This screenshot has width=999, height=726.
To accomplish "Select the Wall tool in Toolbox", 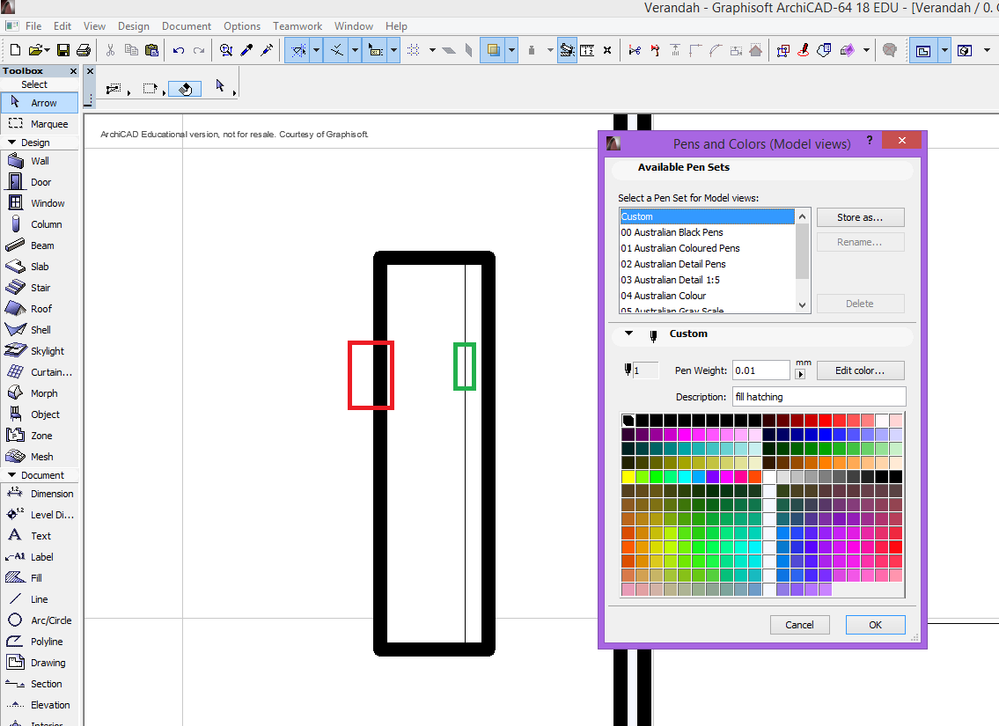I will click(40, 161).
